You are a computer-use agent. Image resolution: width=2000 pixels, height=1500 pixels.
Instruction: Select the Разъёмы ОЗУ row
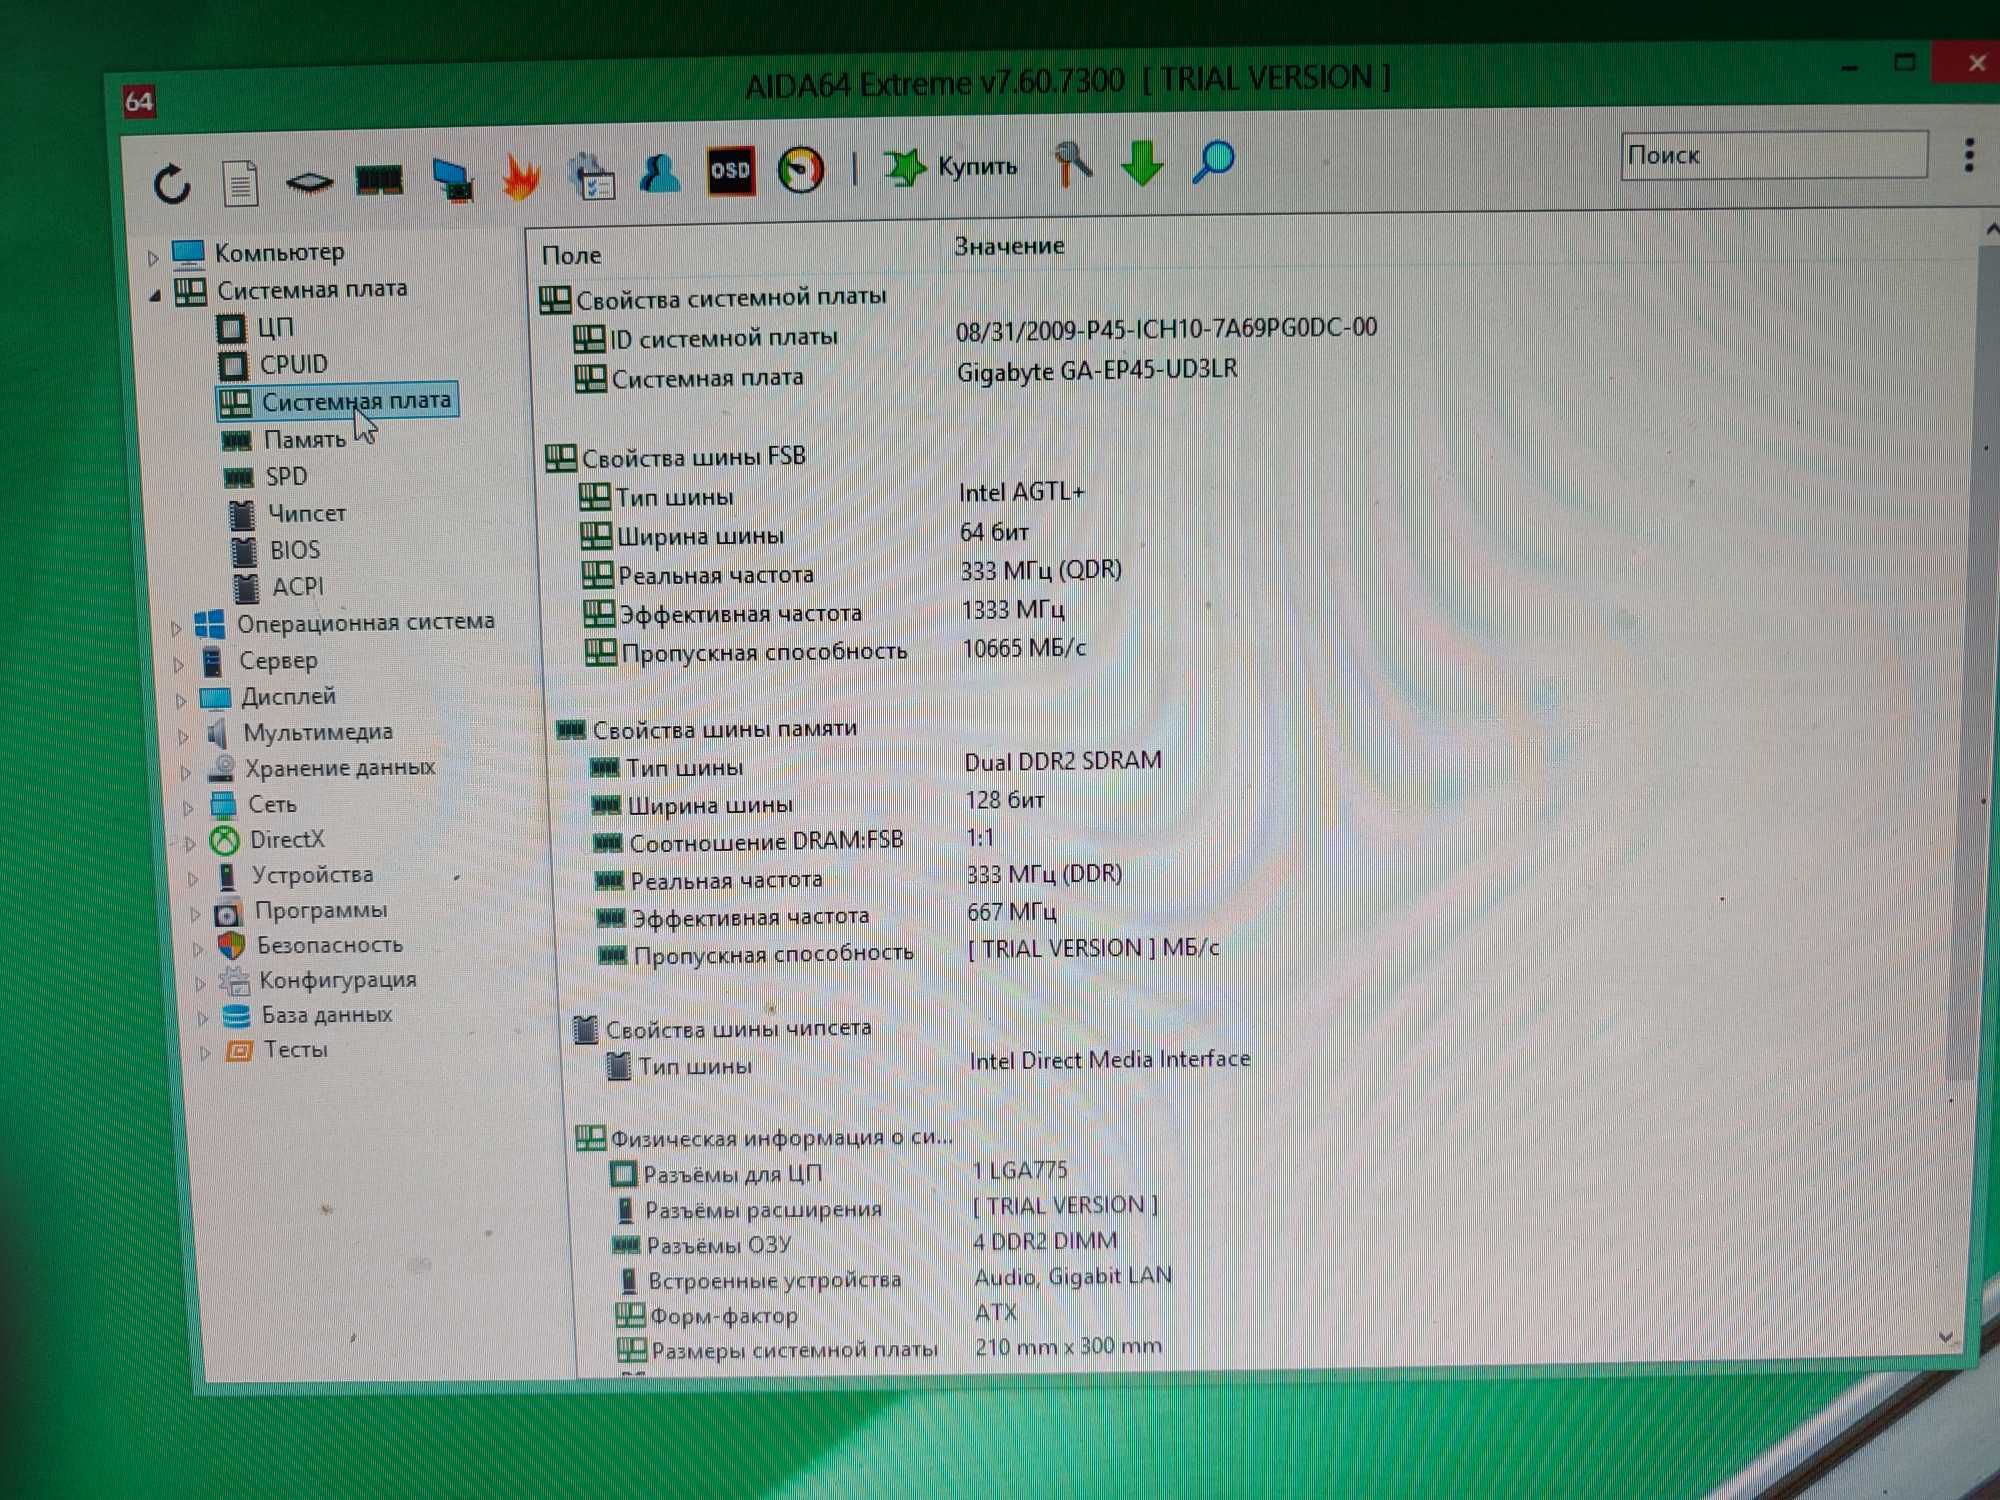point(865,1243)
